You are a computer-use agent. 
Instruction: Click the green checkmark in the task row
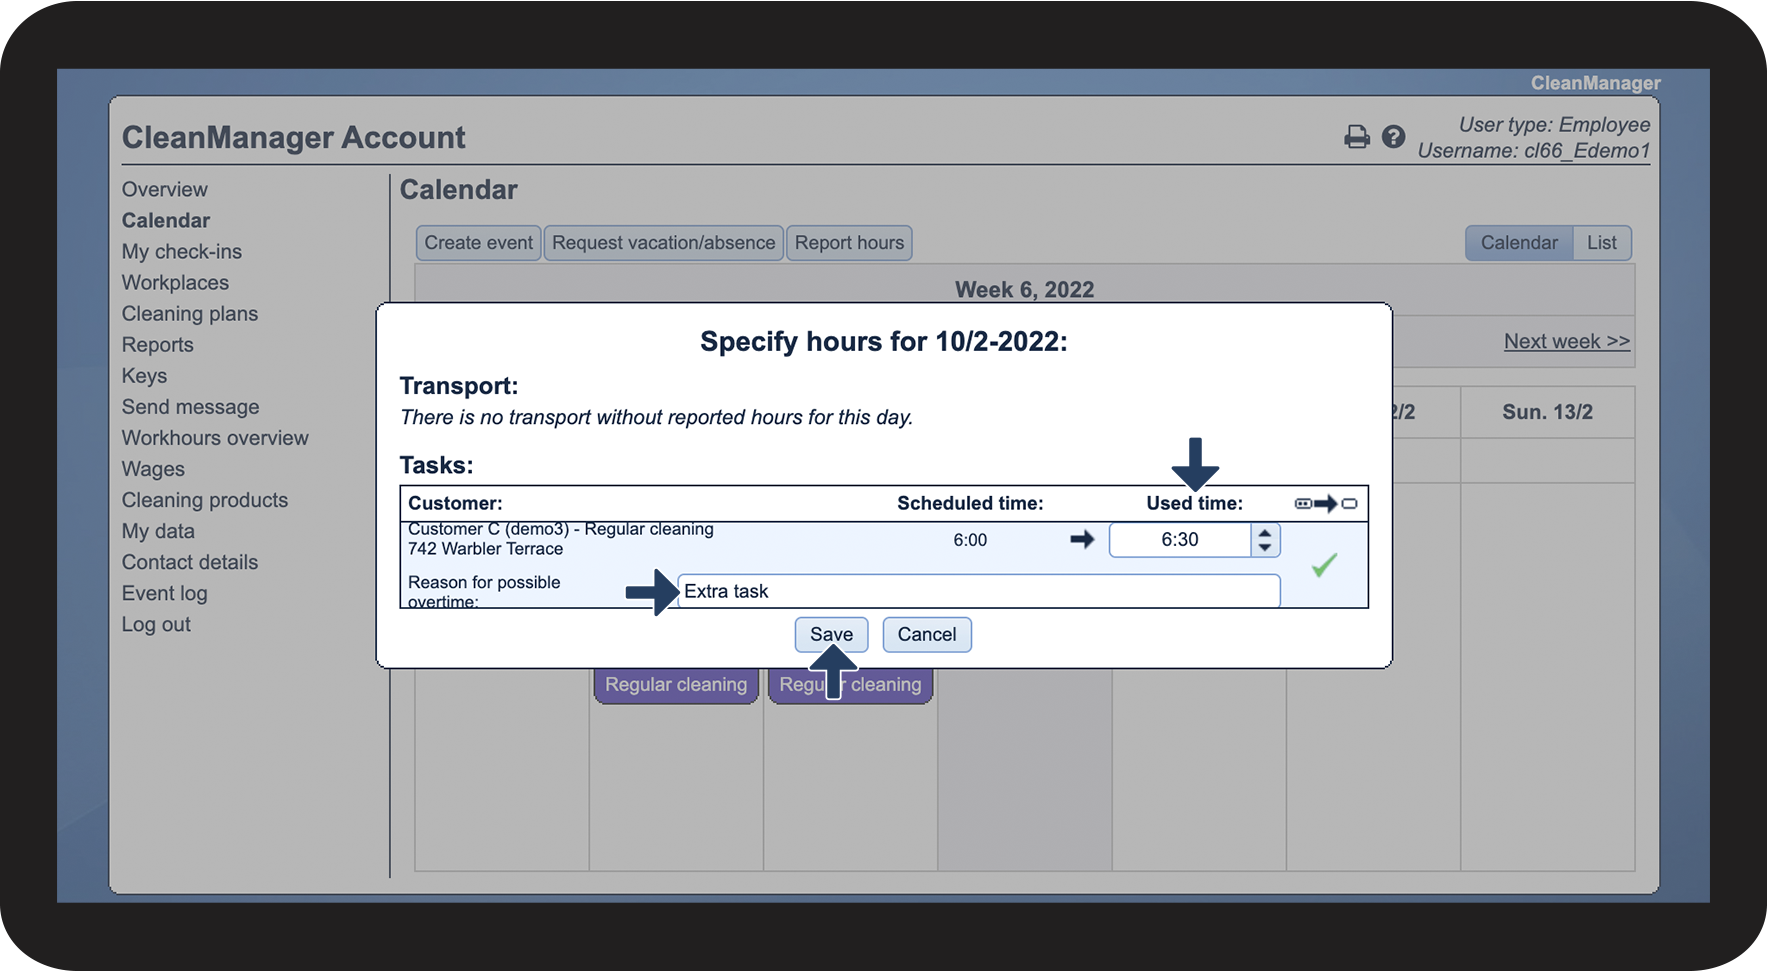tap(1324, 565)
